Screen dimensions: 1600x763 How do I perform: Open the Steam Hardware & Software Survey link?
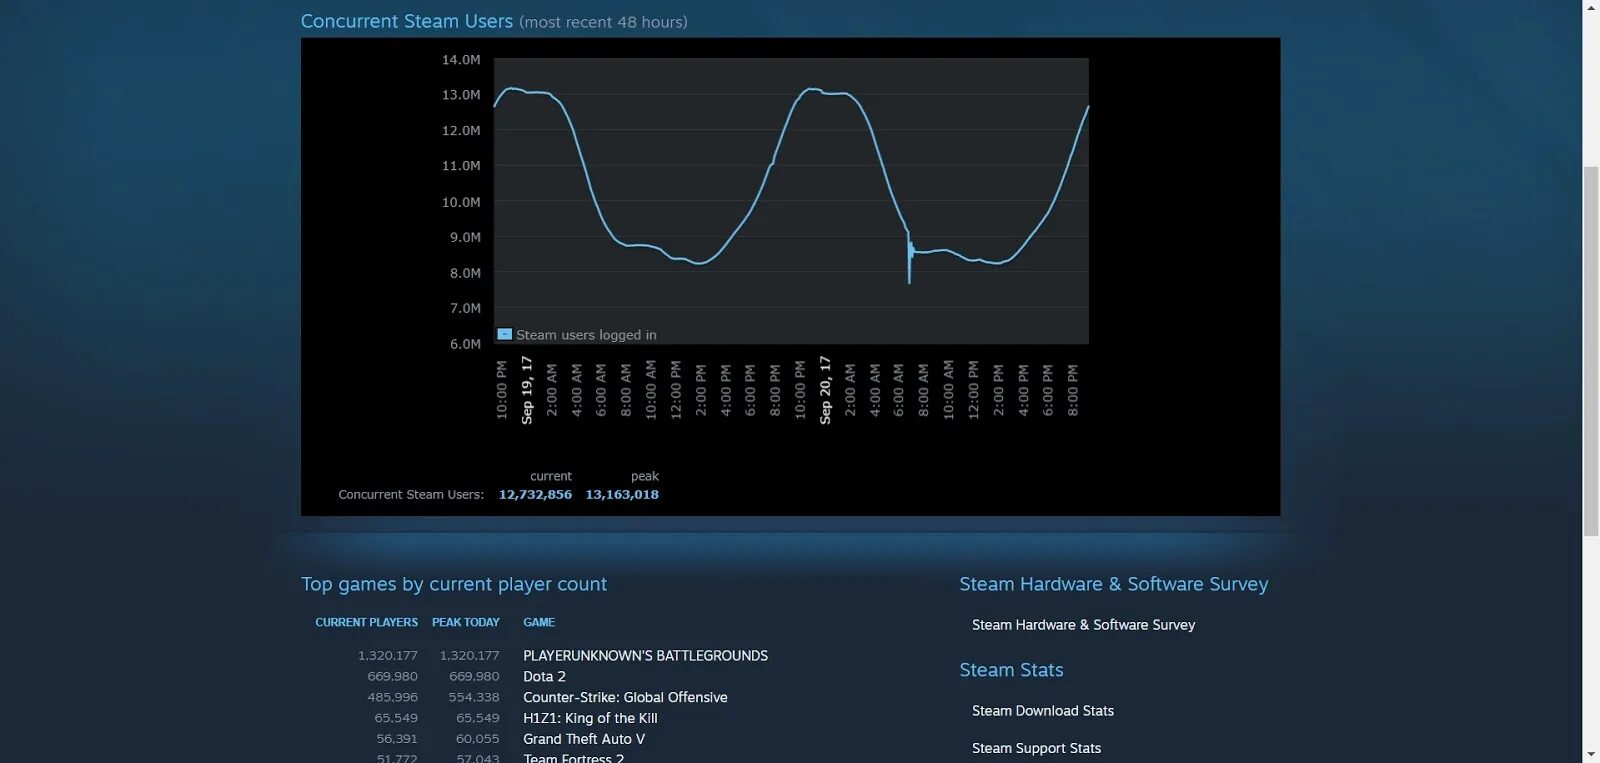click(x=1083, y=625)
